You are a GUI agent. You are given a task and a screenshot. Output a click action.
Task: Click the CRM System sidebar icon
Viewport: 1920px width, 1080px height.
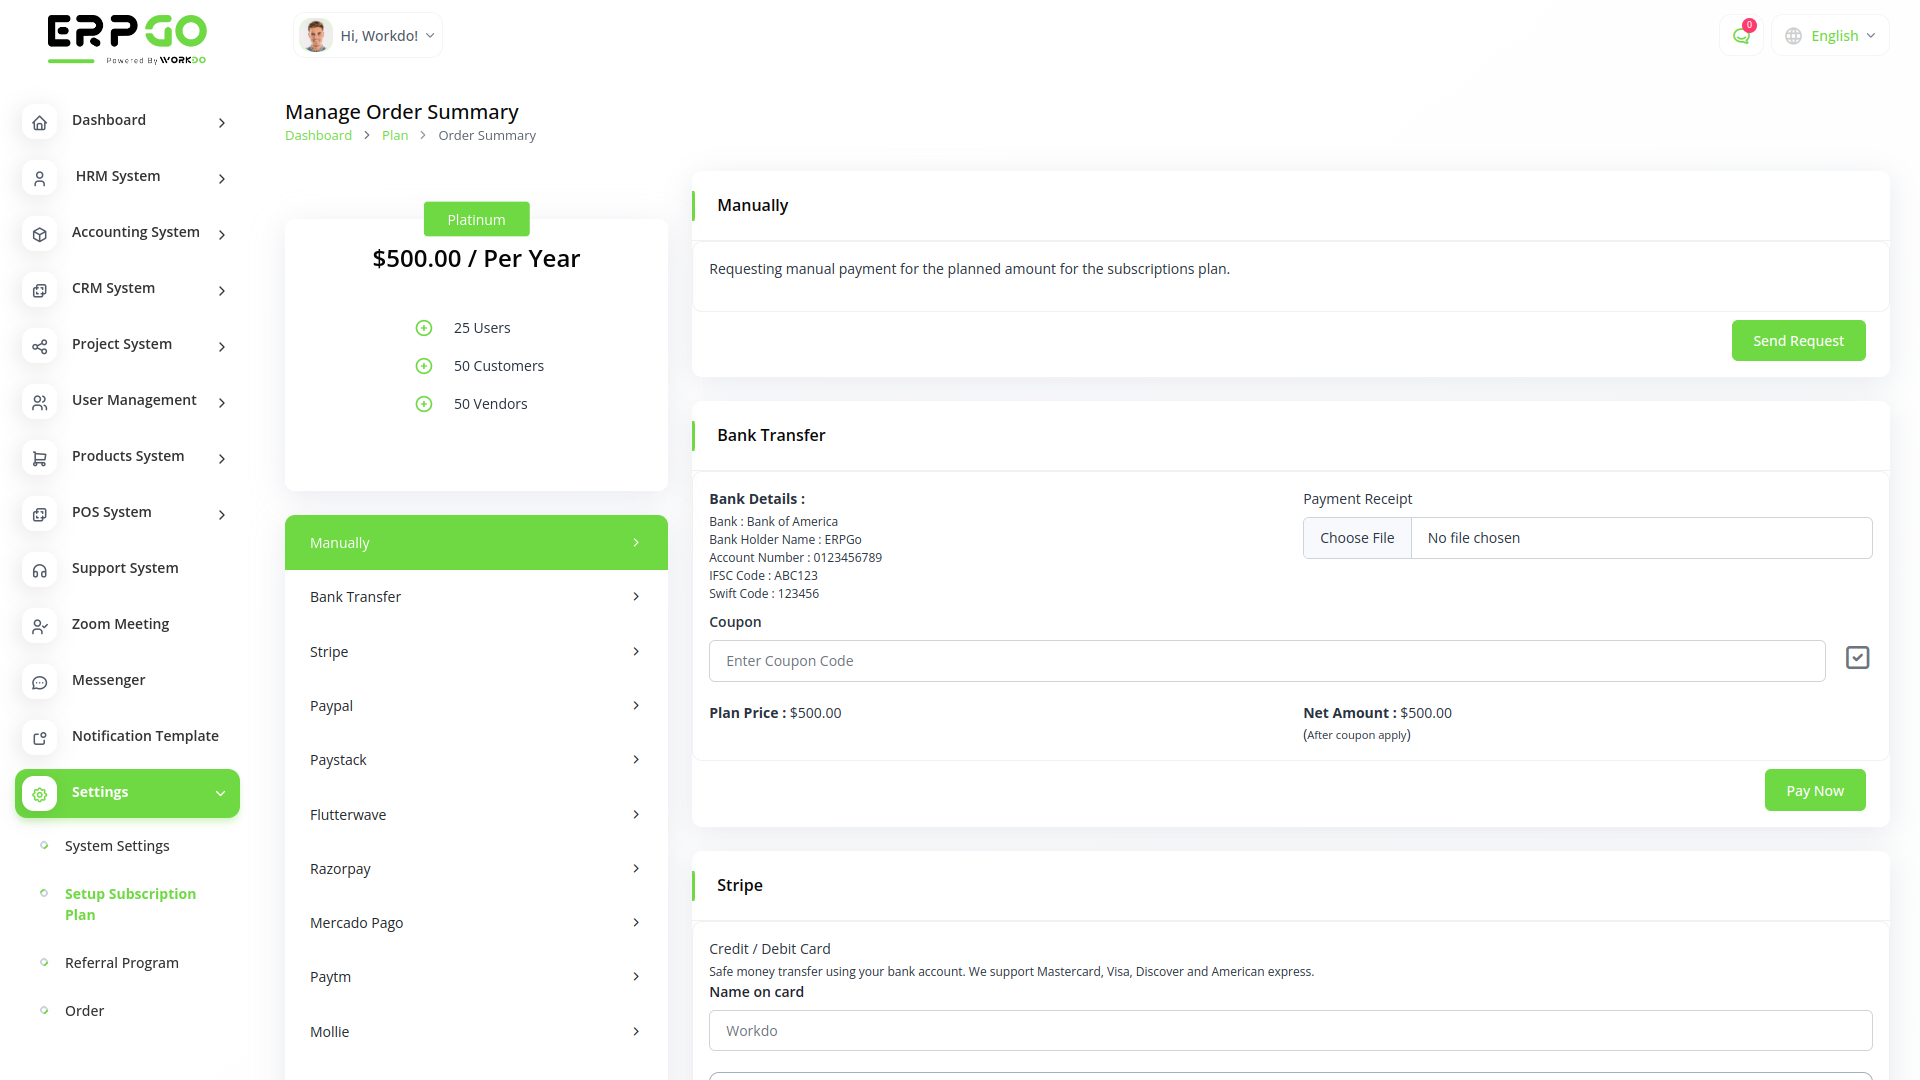(x=39, y=290)
